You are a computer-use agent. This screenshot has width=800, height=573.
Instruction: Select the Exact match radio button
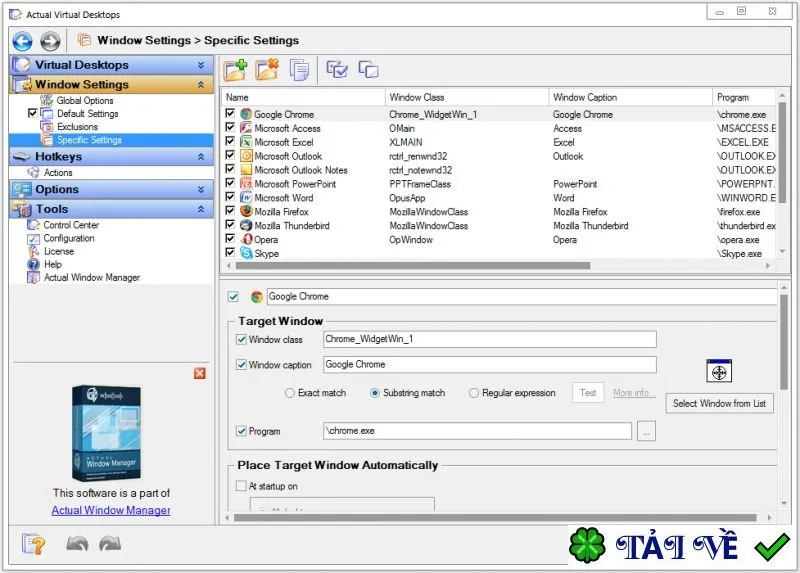pyautogui.click(x=290, y=393)
